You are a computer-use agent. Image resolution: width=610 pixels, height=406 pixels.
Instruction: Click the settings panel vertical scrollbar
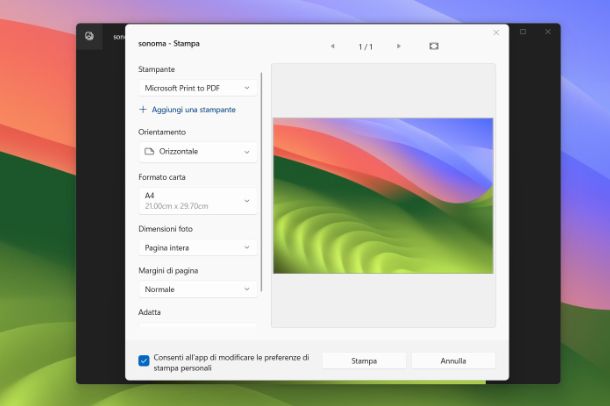click(261, 182)
